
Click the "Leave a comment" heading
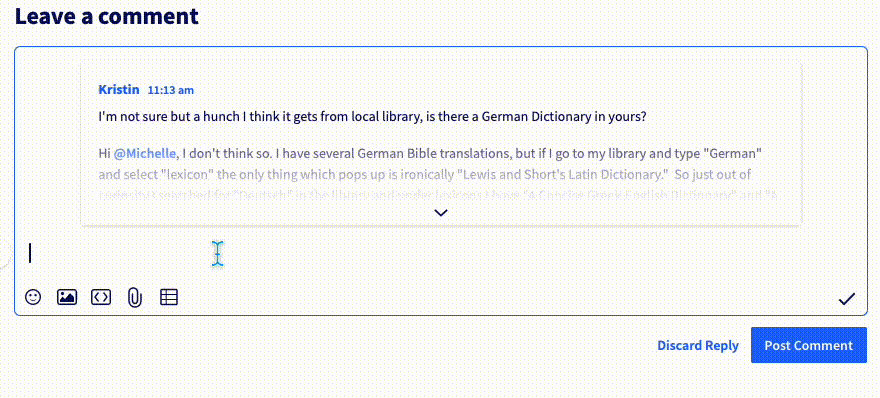pyautogui.click(x=107, y=16)
